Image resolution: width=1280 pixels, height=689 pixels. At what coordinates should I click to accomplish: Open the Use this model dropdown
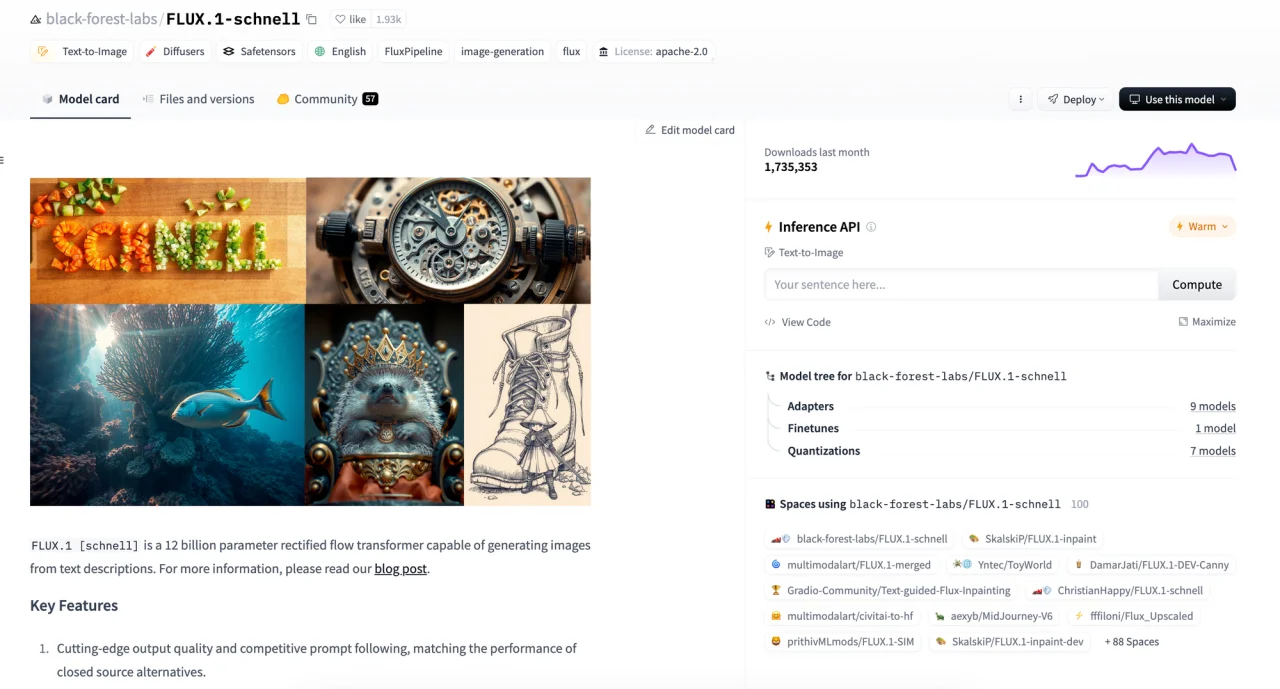[x=1177, y=99]
